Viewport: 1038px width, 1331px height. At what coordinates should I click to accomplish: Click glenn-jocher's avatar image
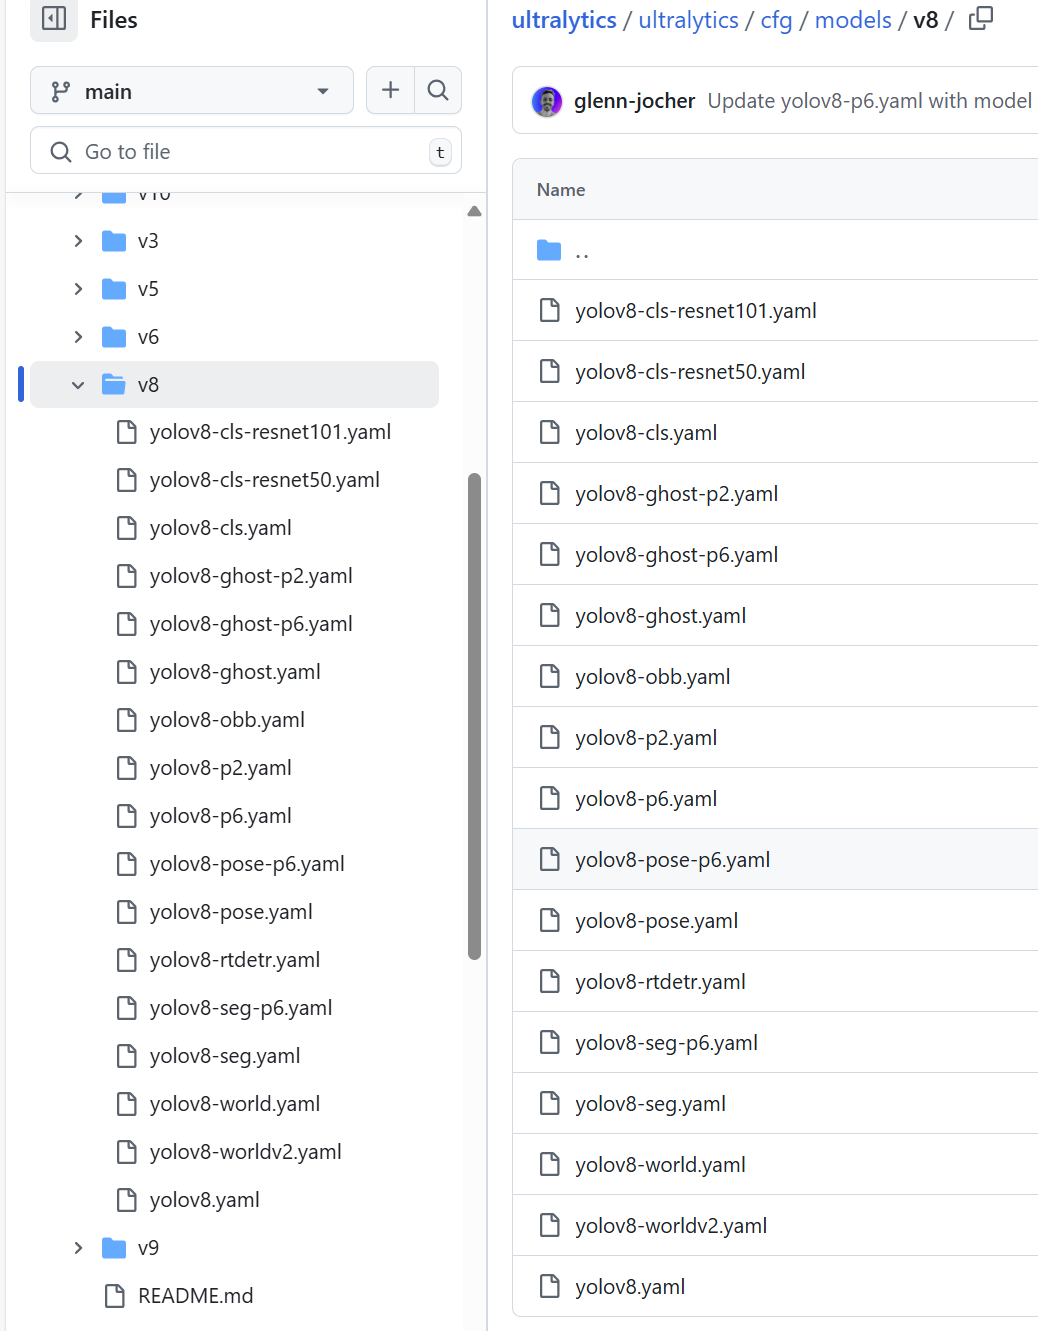click(546, 101)
